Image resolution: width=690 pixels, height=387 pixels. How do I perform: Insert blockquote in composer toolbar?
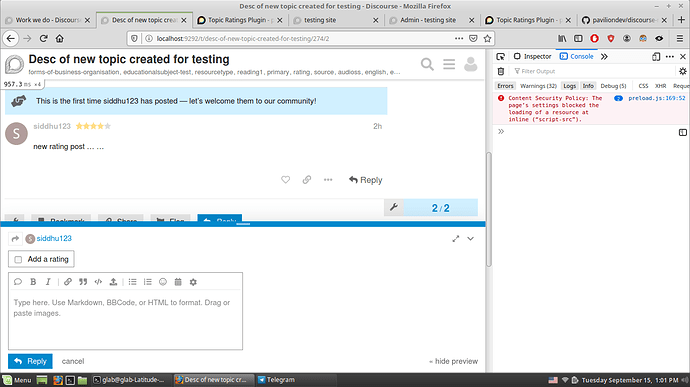coord(83,282)
